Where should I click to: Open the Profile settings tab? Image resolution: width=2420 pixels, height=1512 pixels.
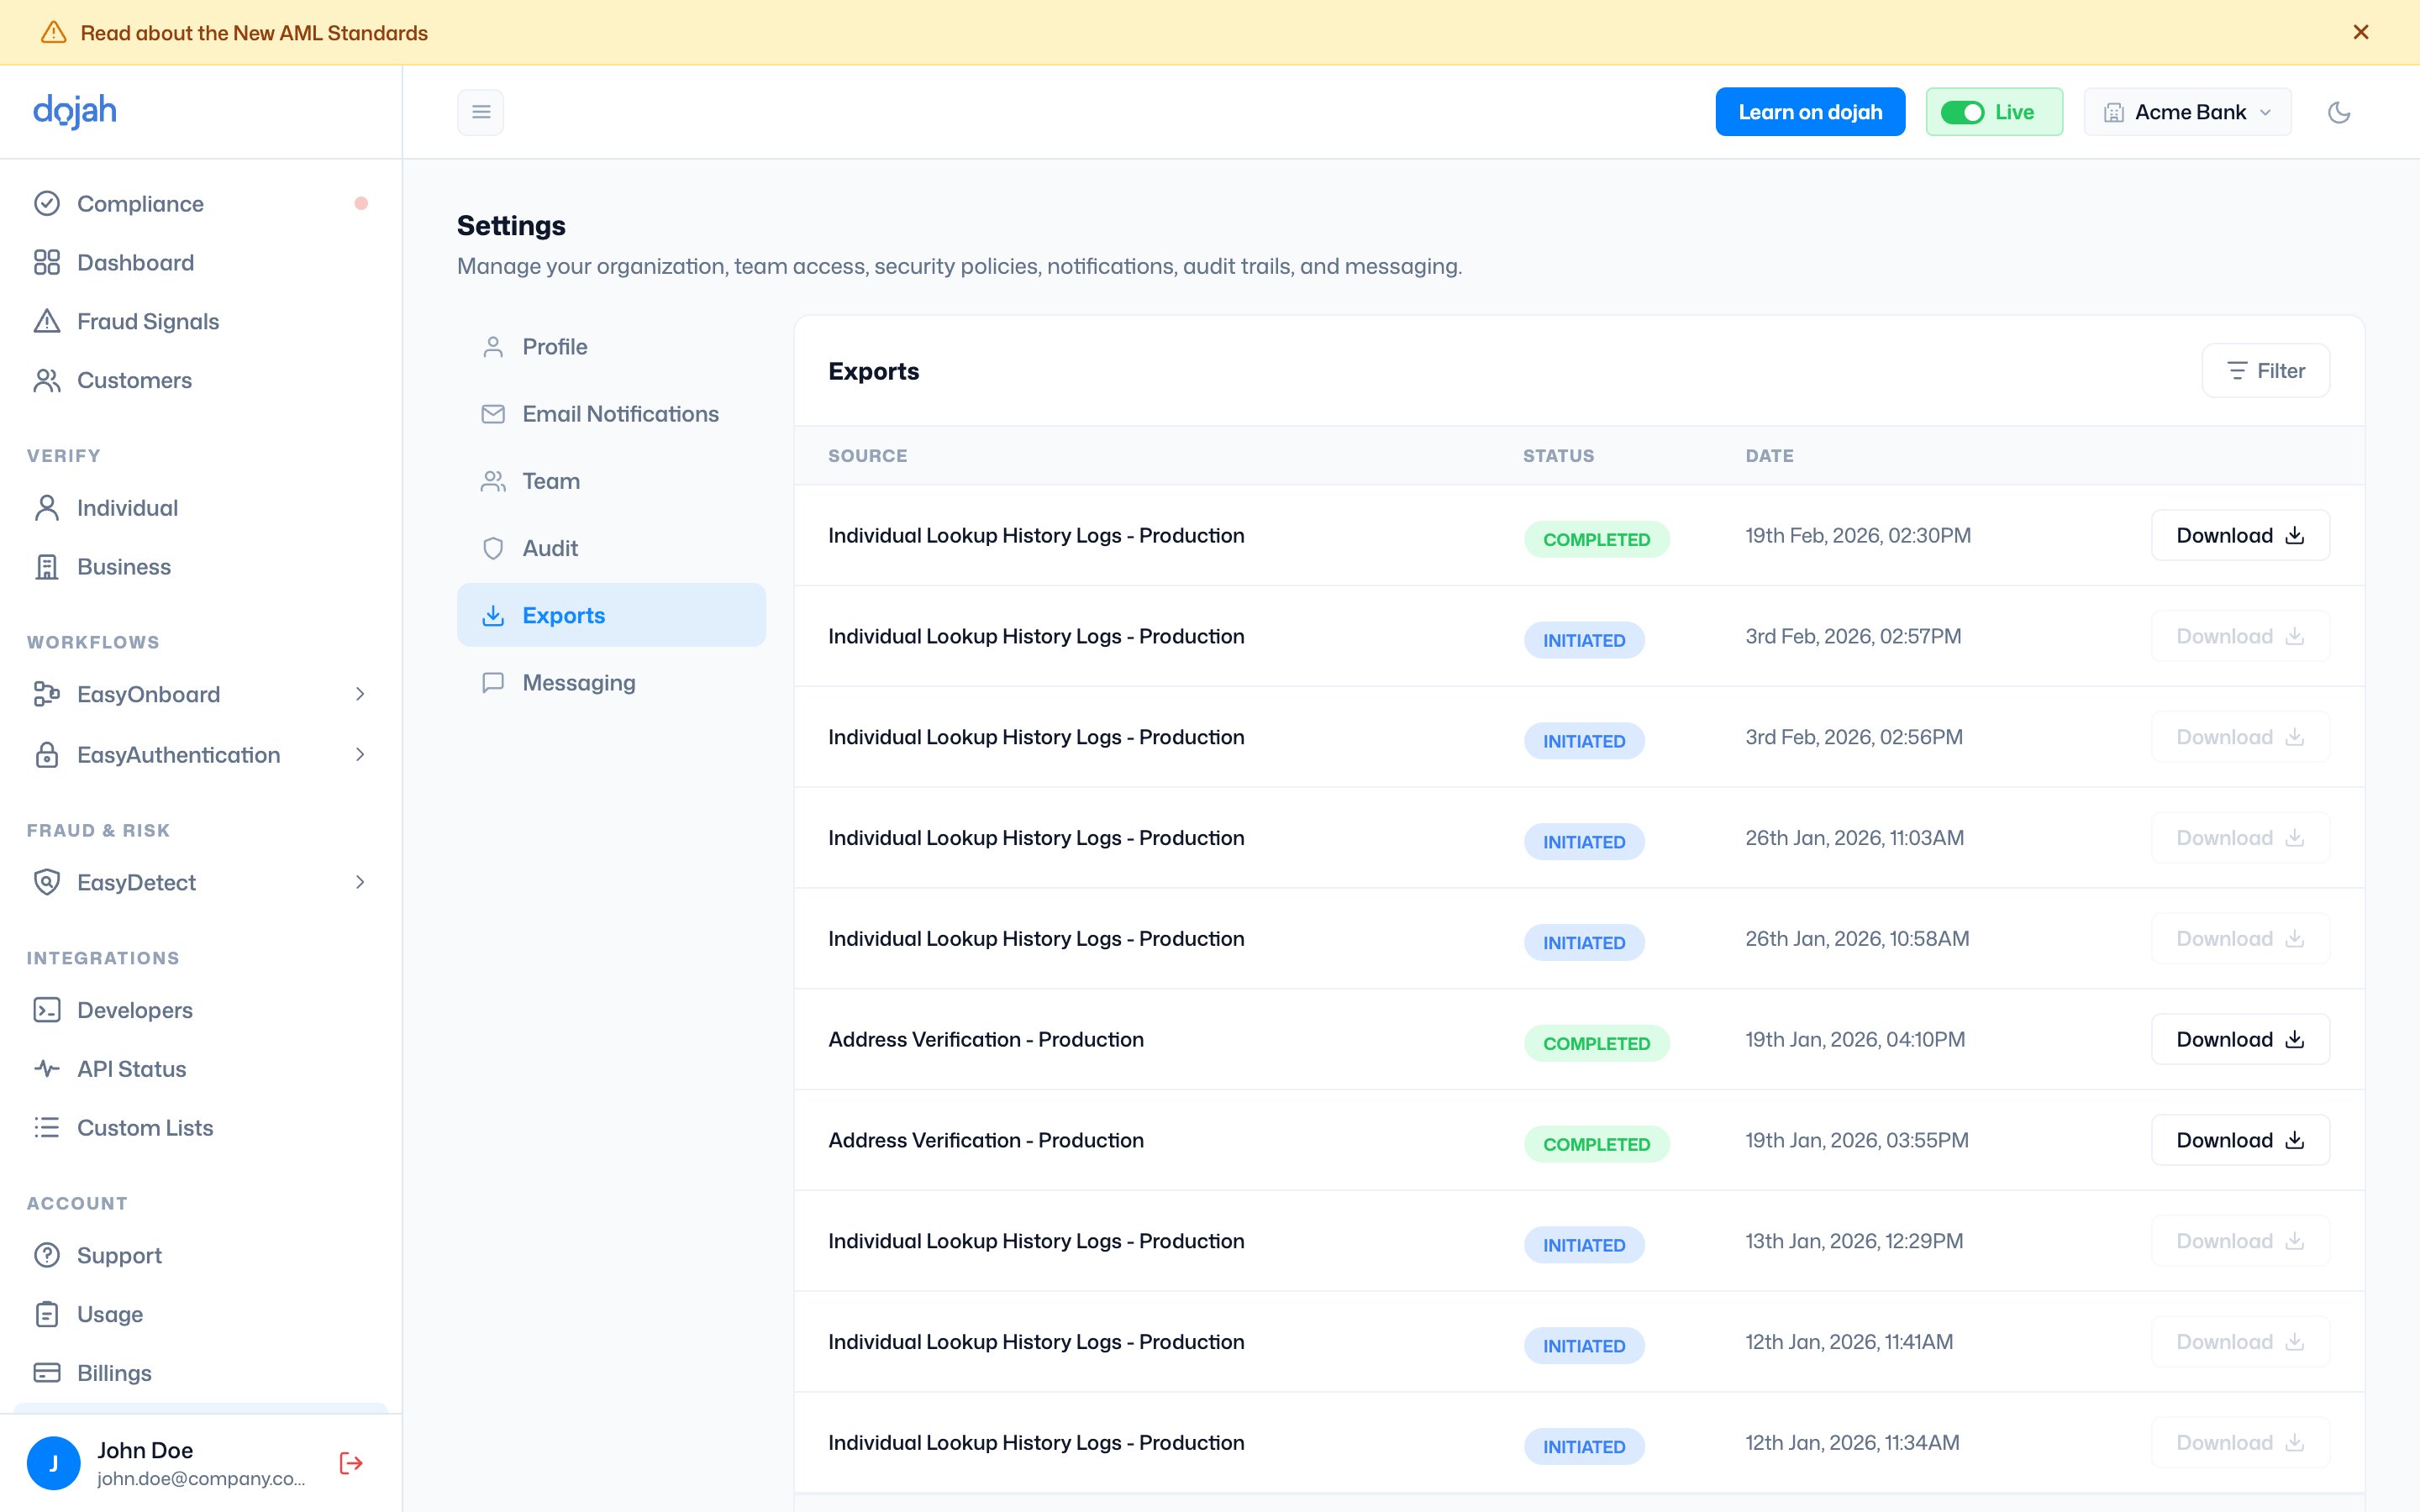(611, 347)
